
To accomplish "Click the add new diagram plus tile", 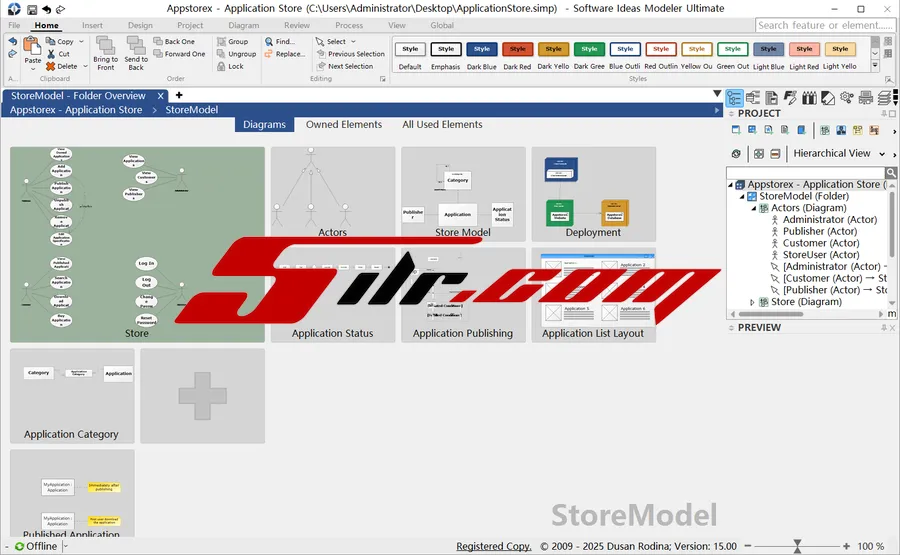I will coord(203,396).
